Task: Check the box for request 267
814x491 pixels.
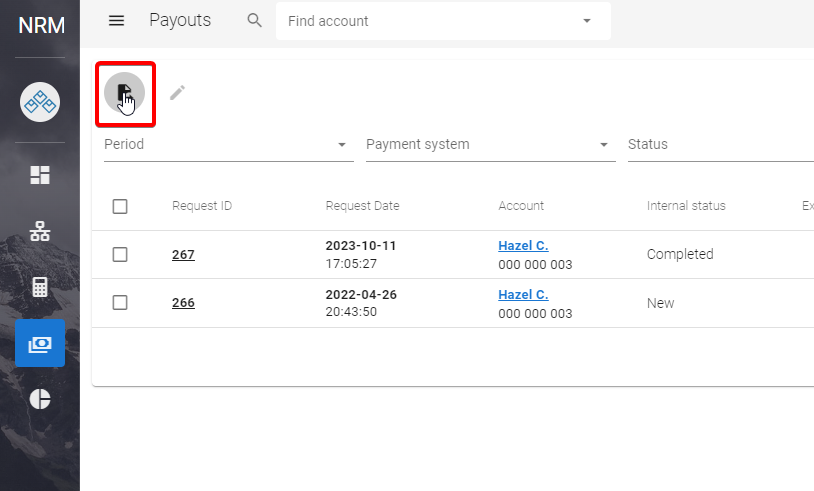Action: click(x=120, y=254)
